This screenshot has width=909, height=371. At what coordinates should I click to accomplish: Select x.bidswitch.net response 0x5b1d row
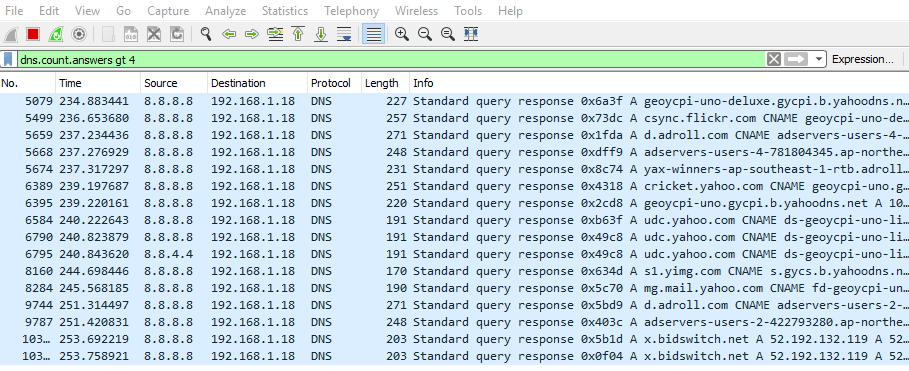pyautogui.click(x=454, y=339)
